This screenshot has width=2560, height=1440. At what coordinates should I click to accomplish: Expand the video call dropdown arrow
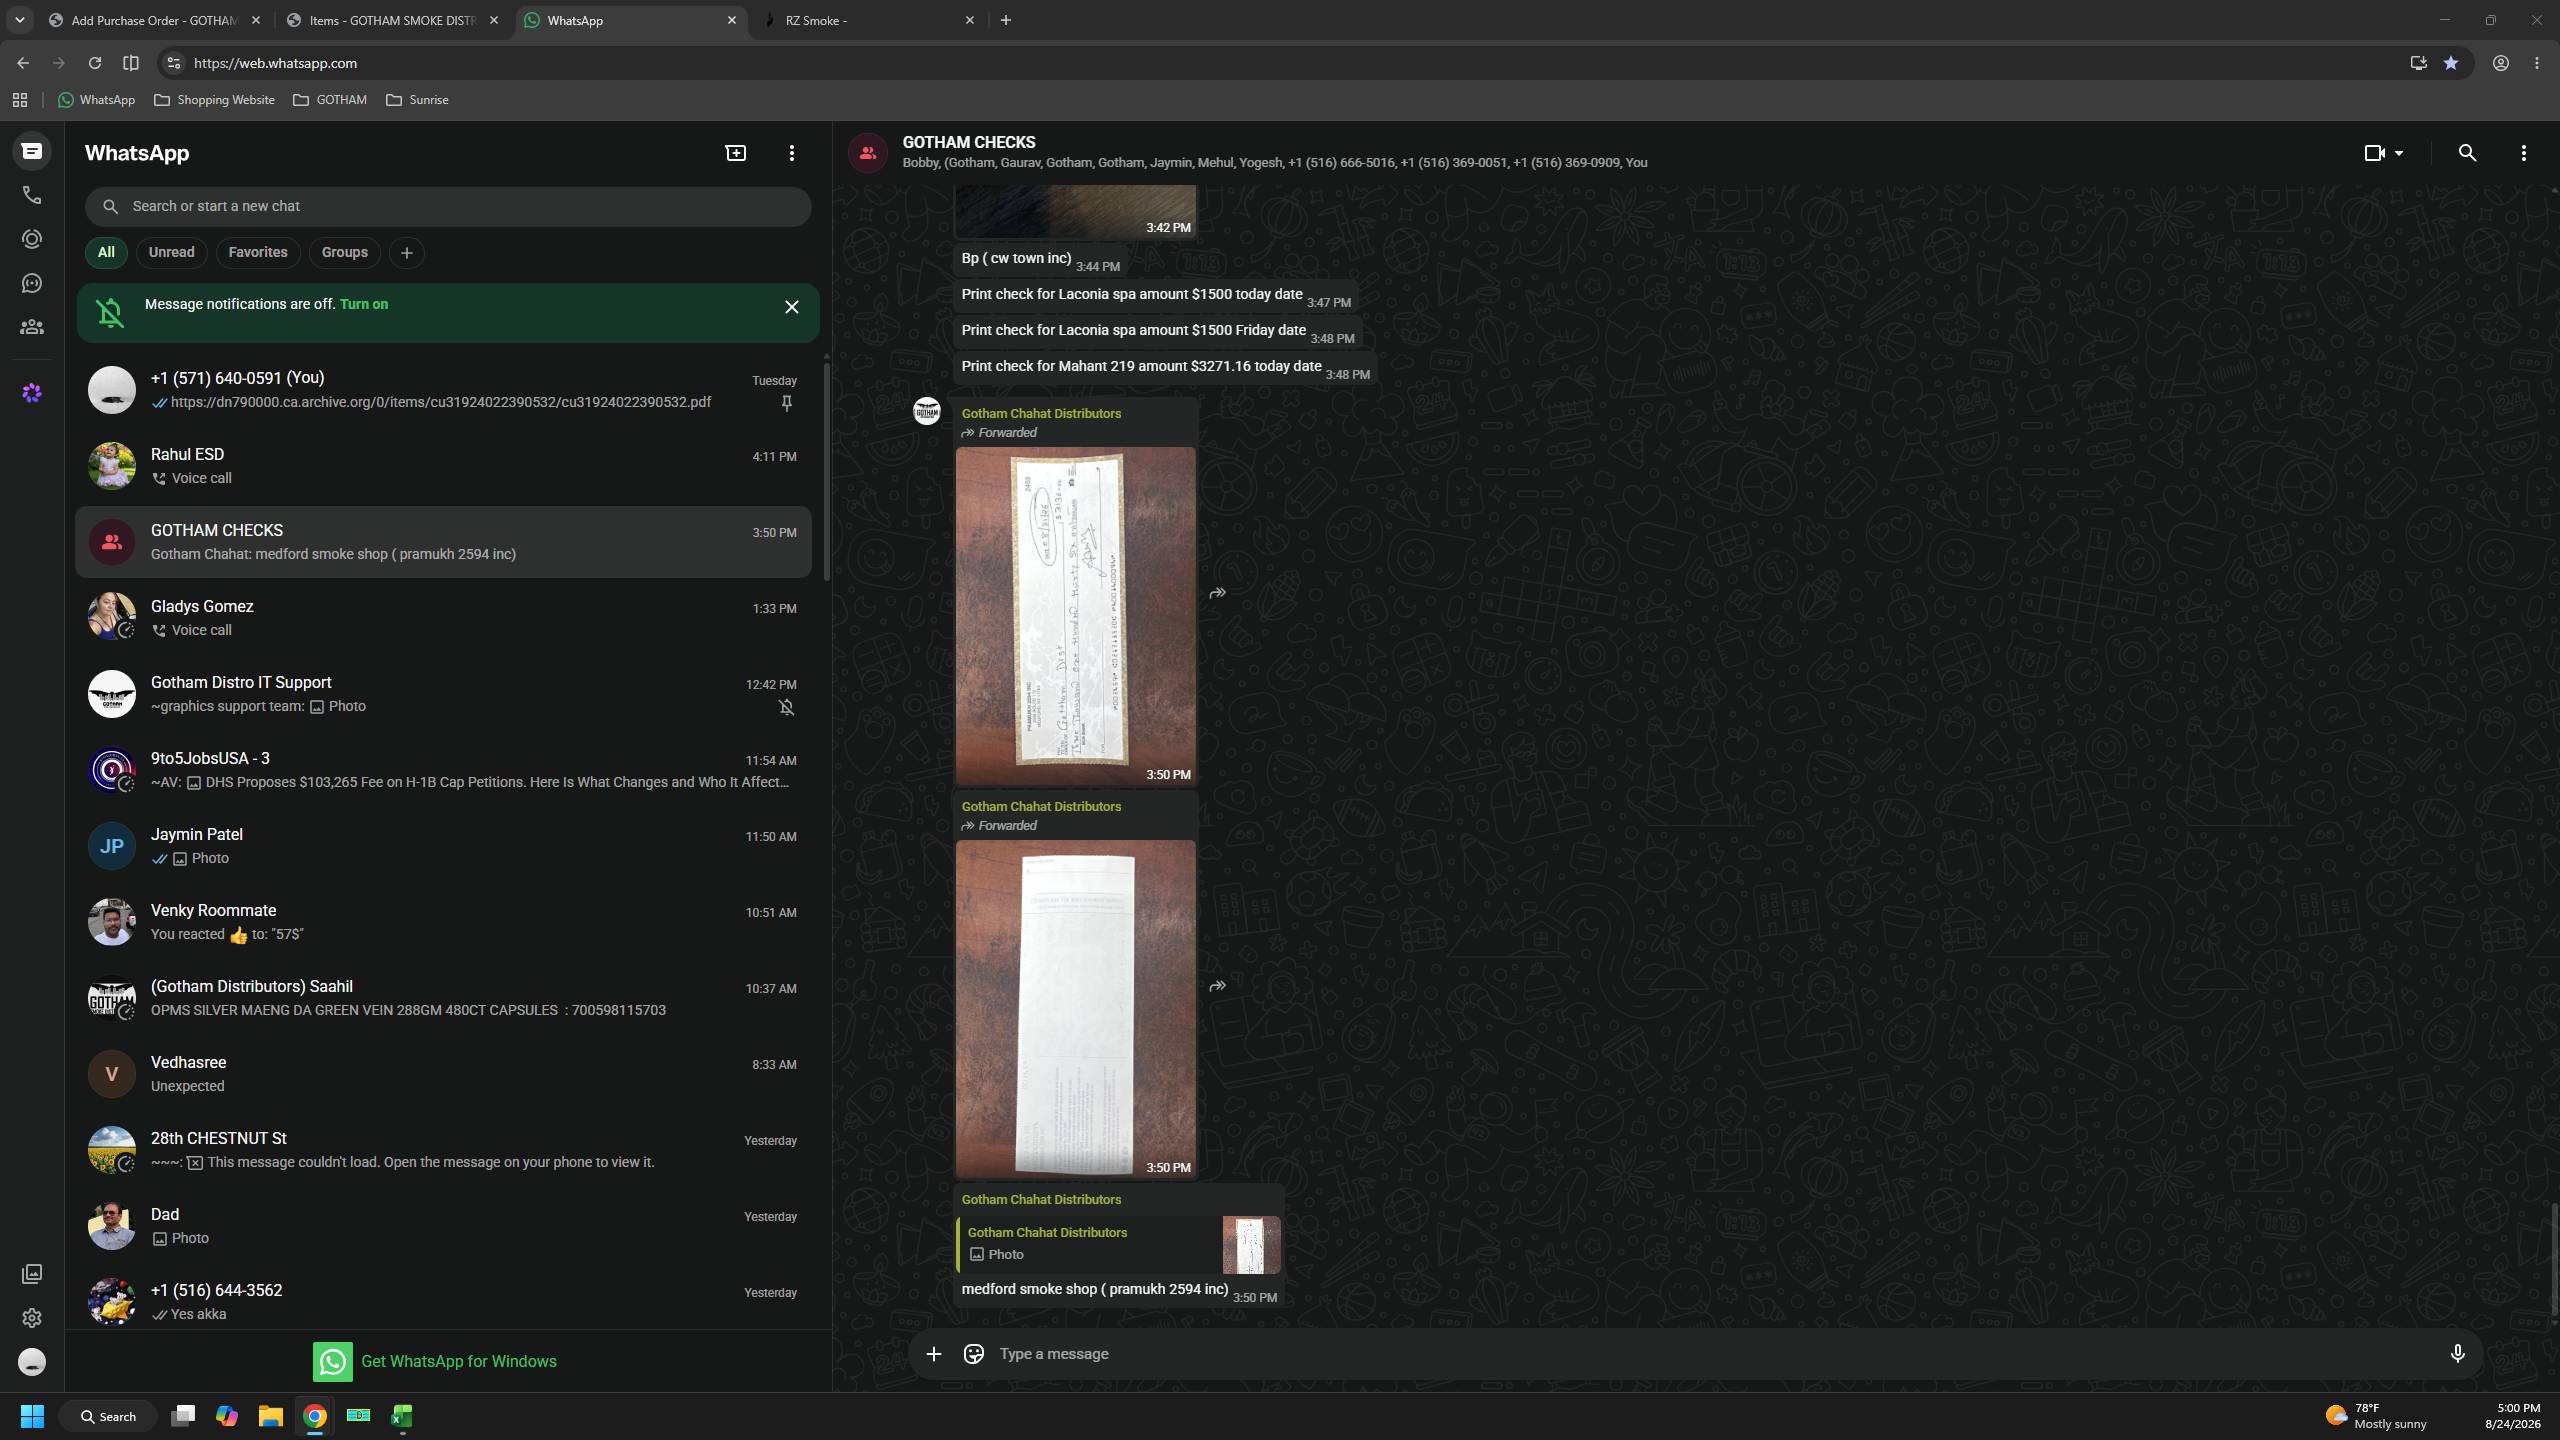2399,153
